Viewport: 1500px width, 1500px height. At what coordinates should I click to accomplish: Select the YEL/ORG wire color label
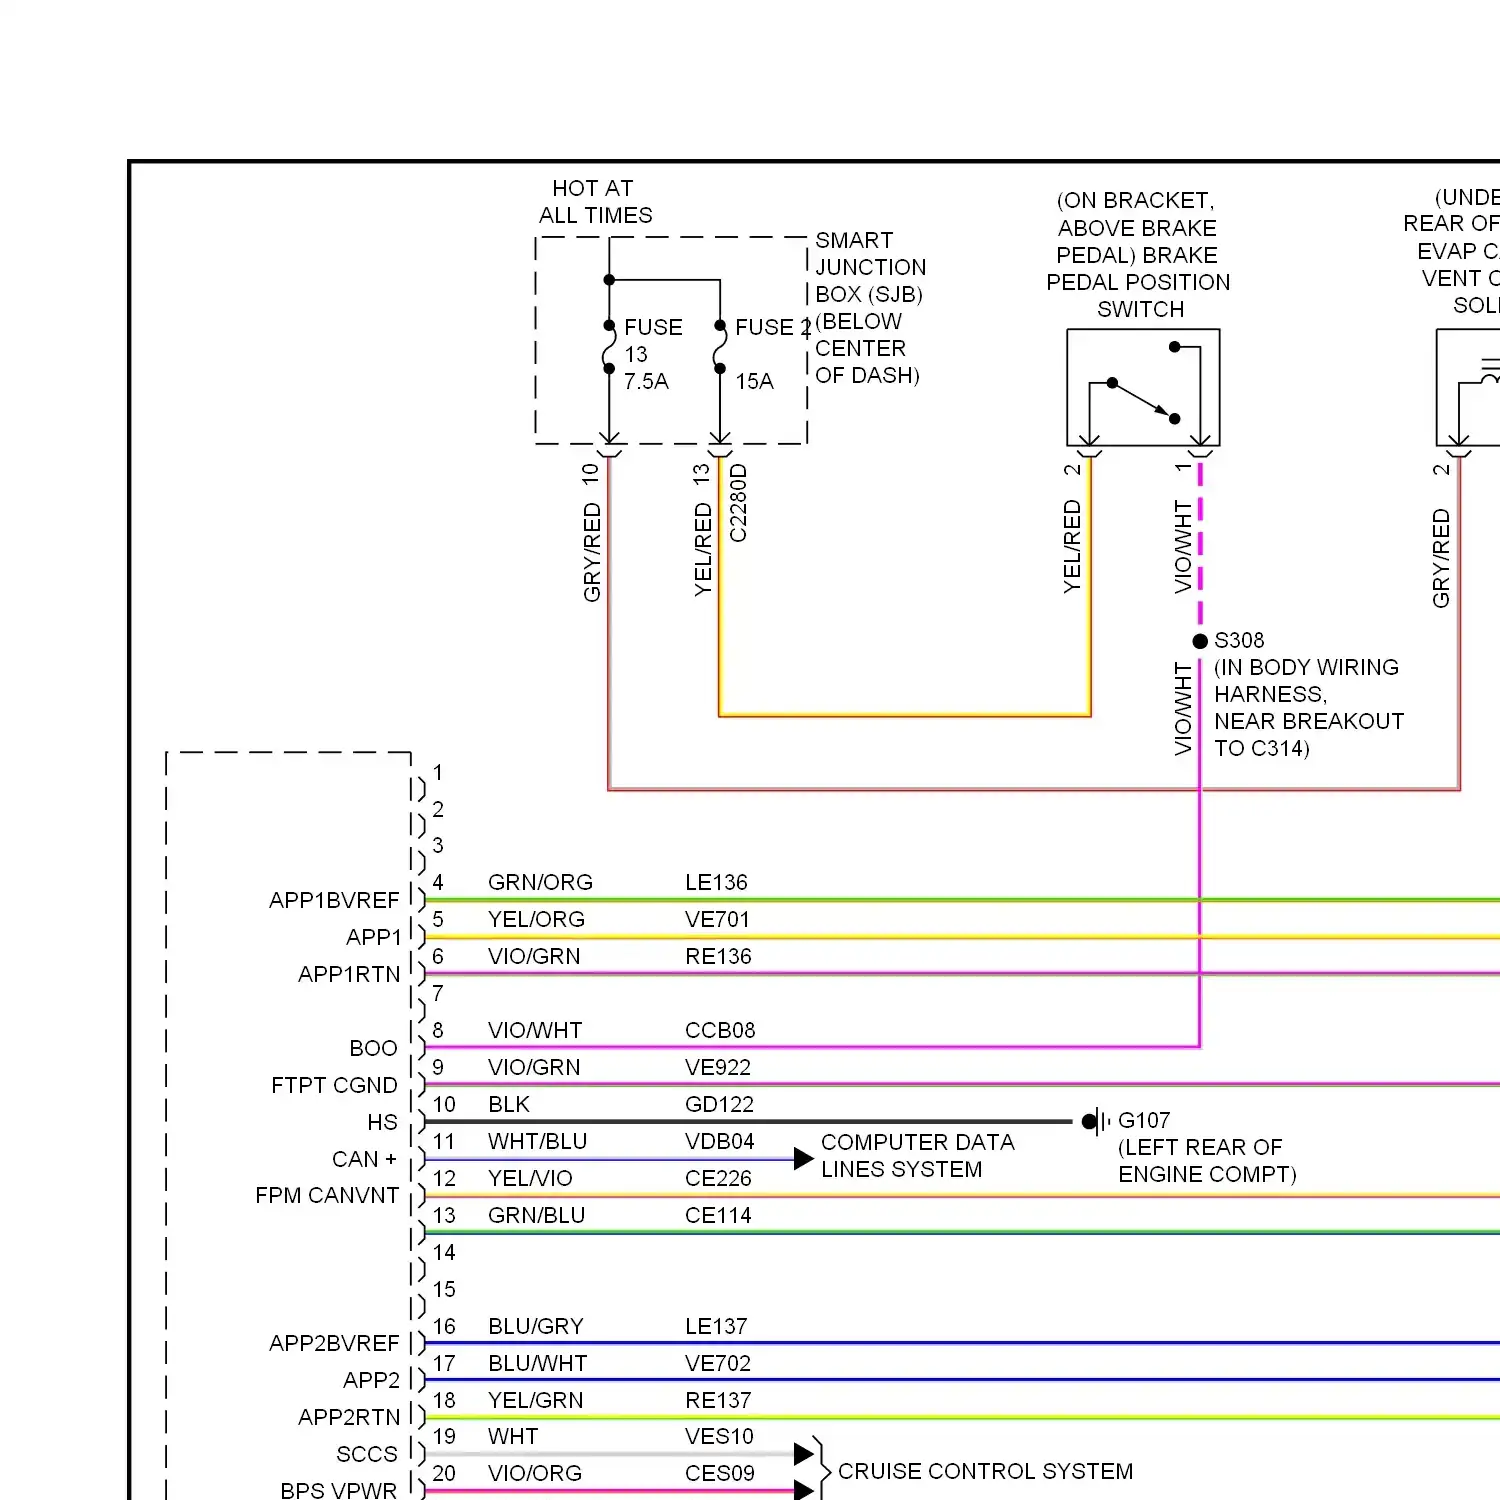click(536, 919)
